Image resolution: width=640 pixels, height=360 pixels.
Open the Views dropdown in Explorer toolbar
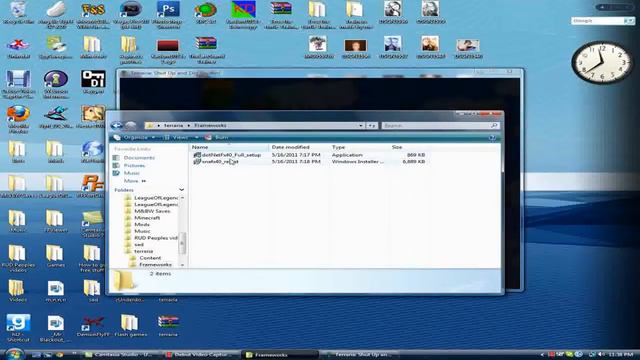tap(180, 138)
